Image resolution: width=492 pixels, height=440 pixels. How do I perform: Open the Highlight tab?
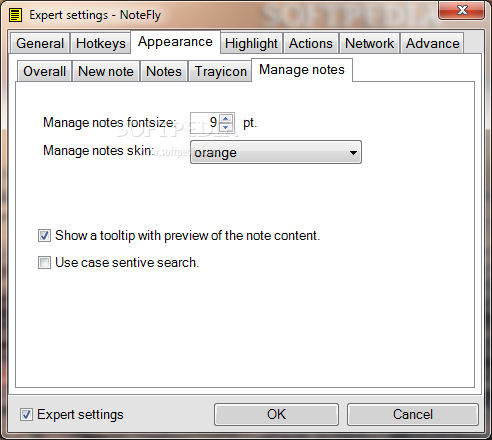point(251,43)
